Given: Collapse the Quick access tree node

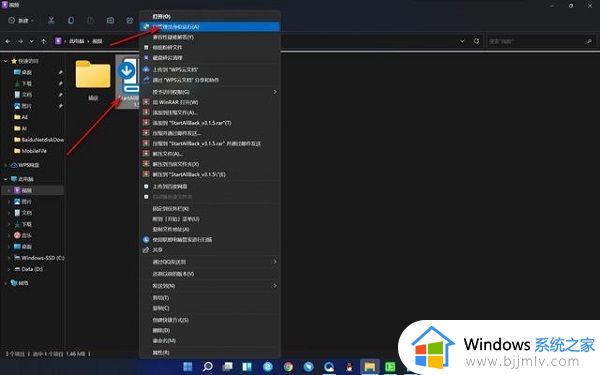Looking at the screenshot, I should (5, 61).
